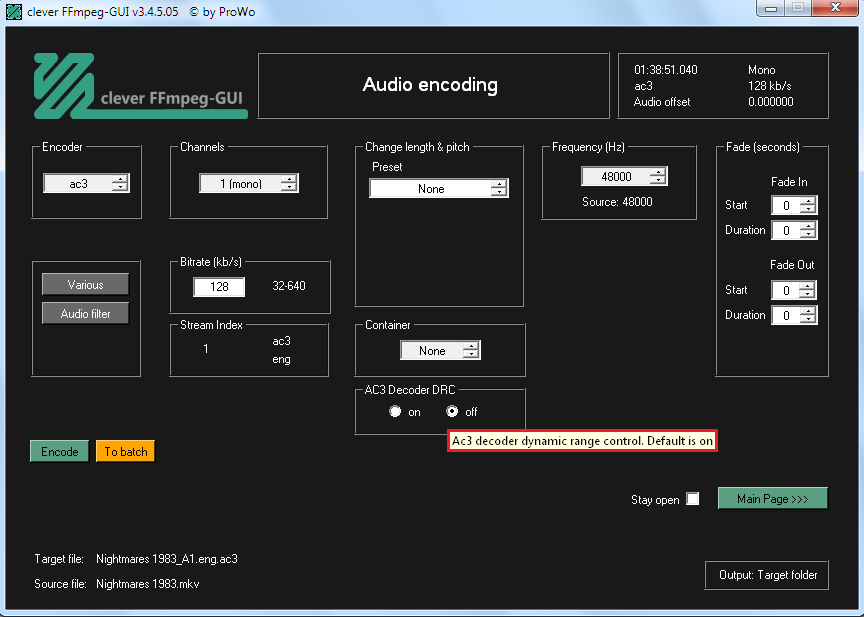Click the Bitrate input field showing 128

(x=219, y=286)
